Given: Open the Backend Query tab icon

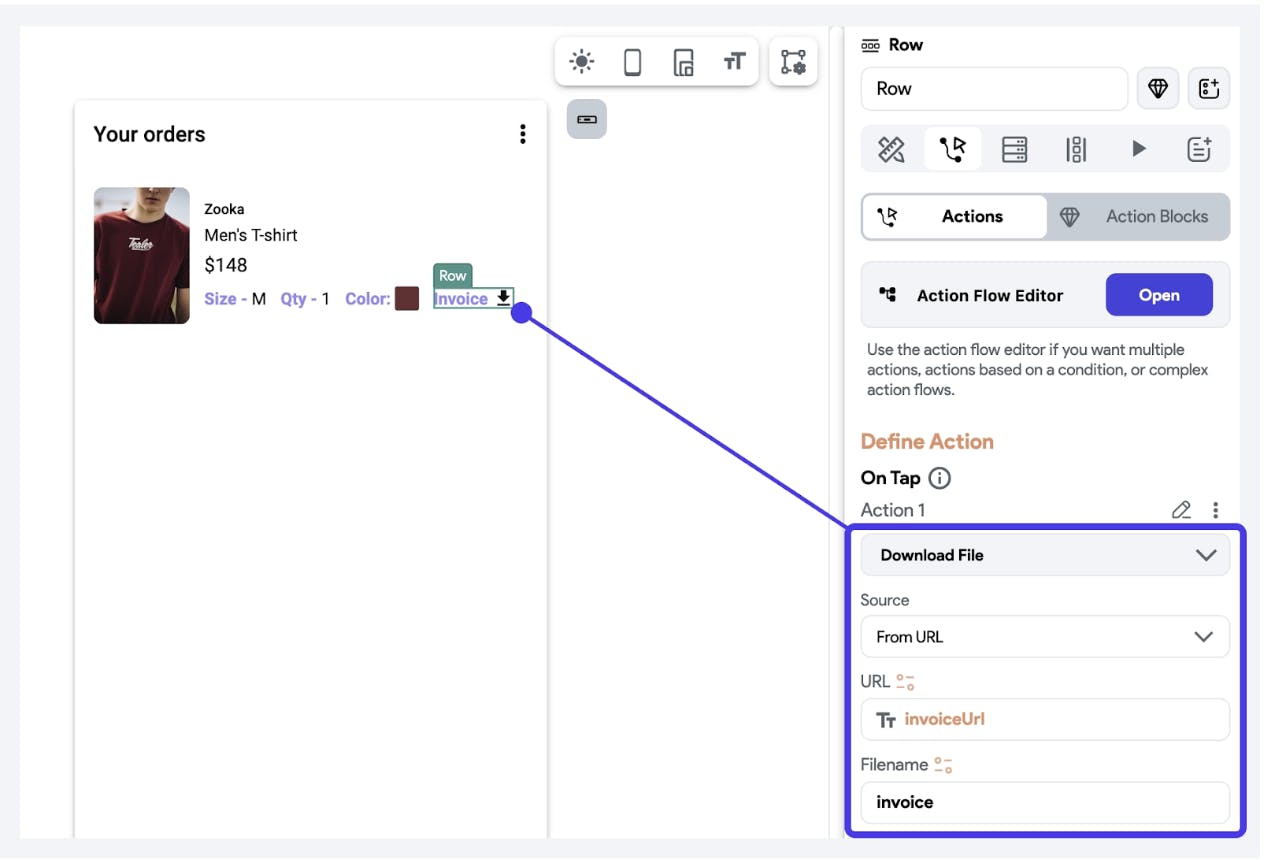Looking at the screenshot, I should 1014,150.
